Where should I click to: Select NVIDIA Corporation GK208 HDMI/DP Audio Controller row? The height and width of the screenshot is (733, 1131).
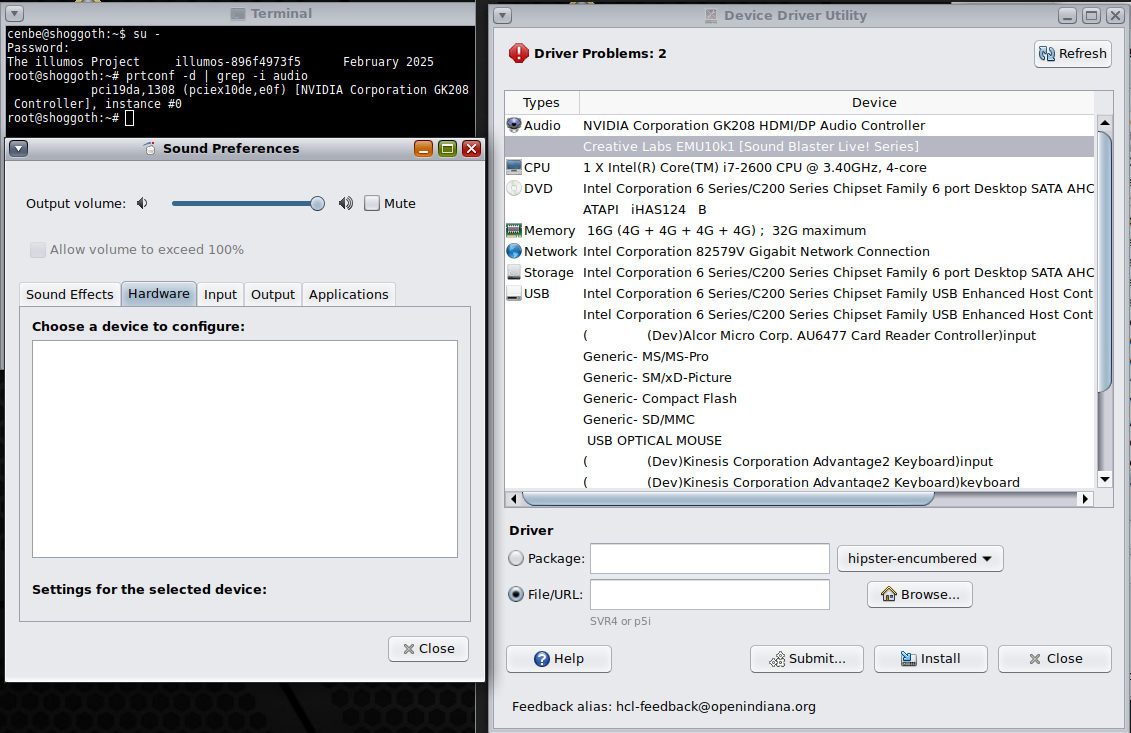coord(799,126)
